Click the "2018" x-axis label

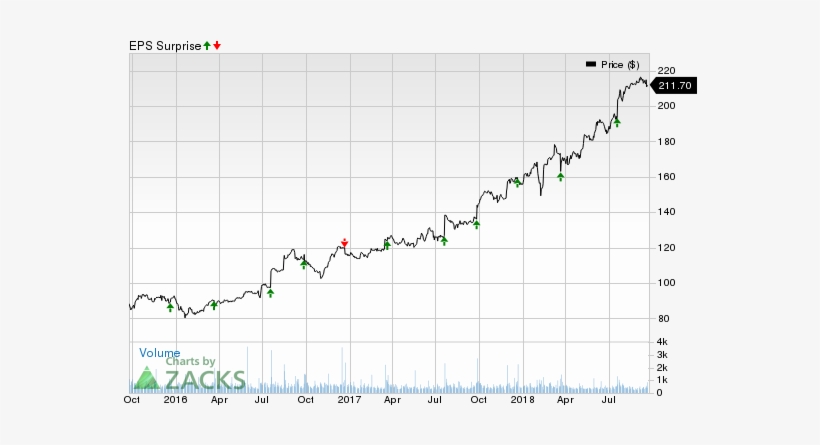522,400
